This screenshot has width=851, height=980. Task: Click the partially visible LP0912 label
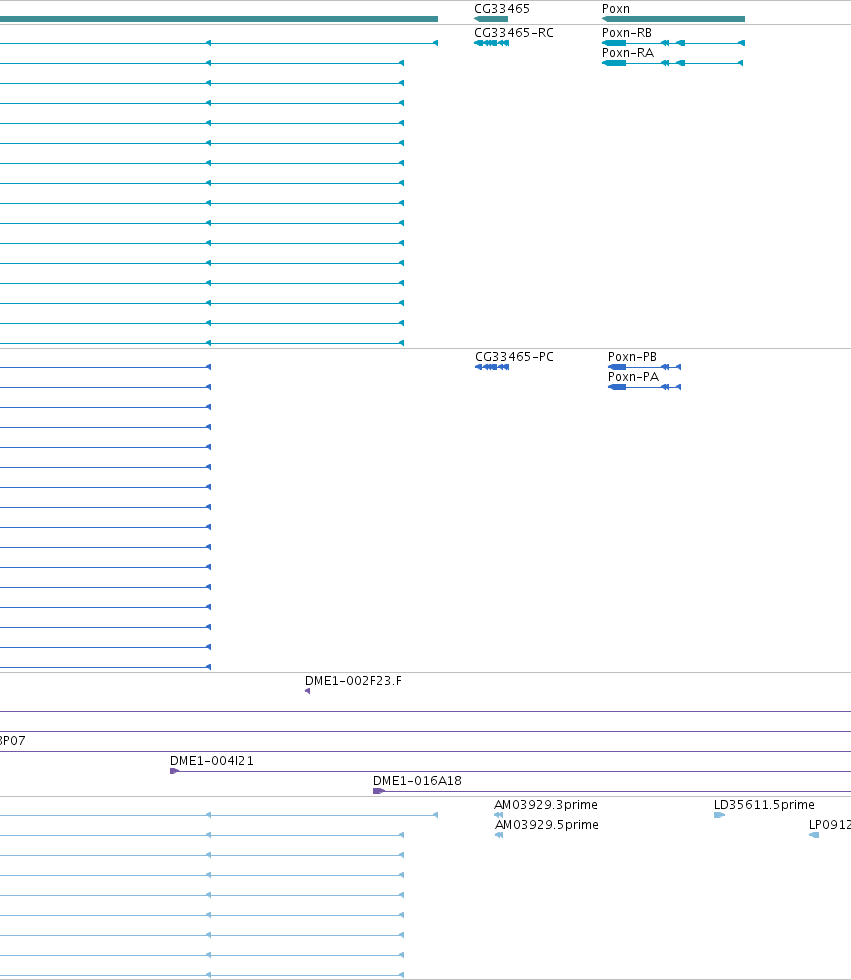(x=830, y=824)
